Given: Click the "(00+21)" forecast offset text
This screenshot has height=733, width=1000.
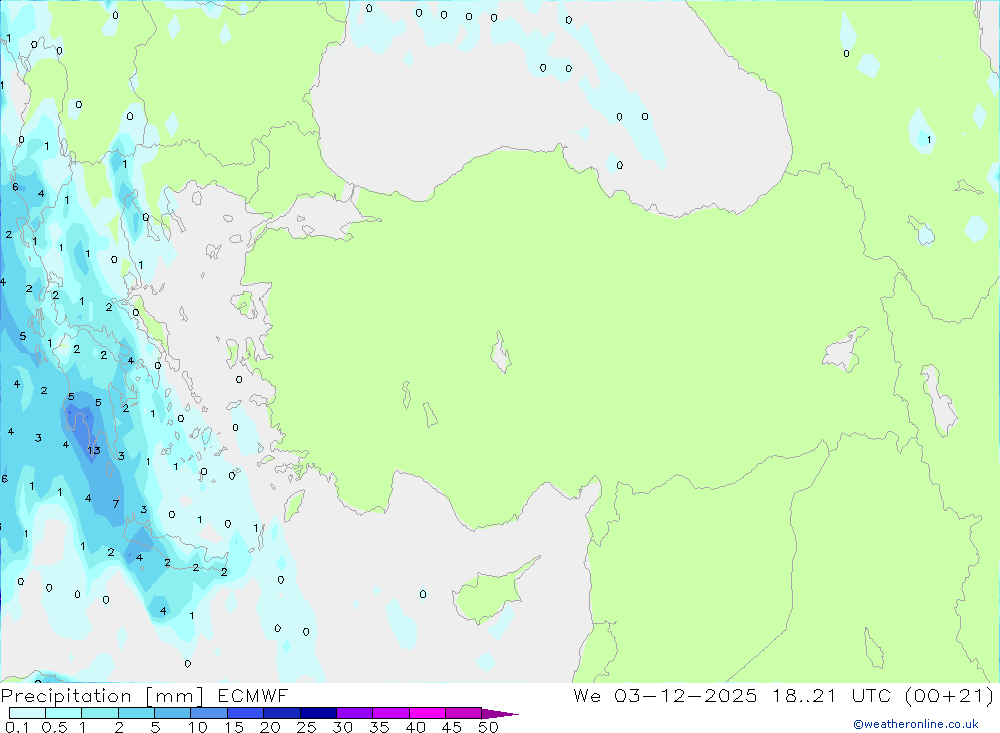Looking at the screenshot, I should point(950,696).
